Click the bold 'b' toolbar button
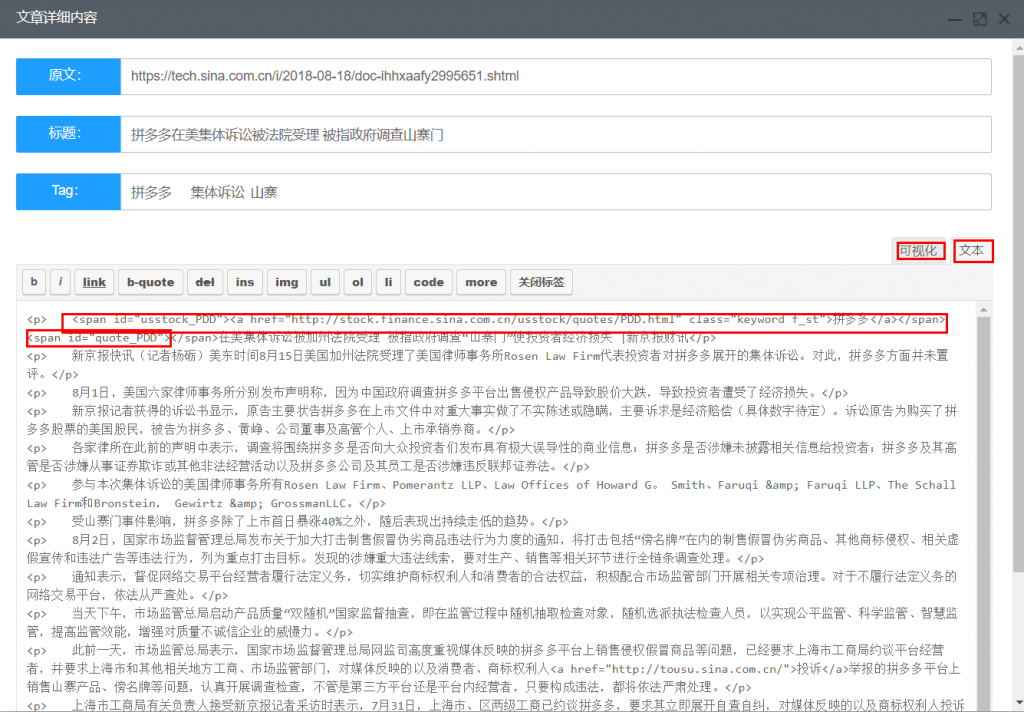This screenshot has height=712, width=1024. [34, 282]
